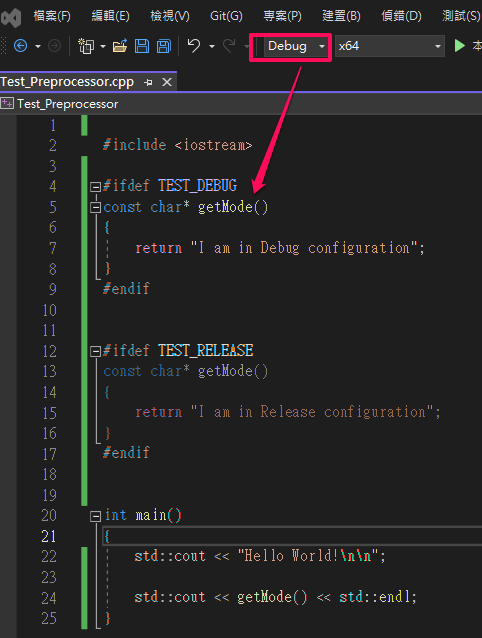
Task: Open the 建置(B) menu
Action: 341,16
